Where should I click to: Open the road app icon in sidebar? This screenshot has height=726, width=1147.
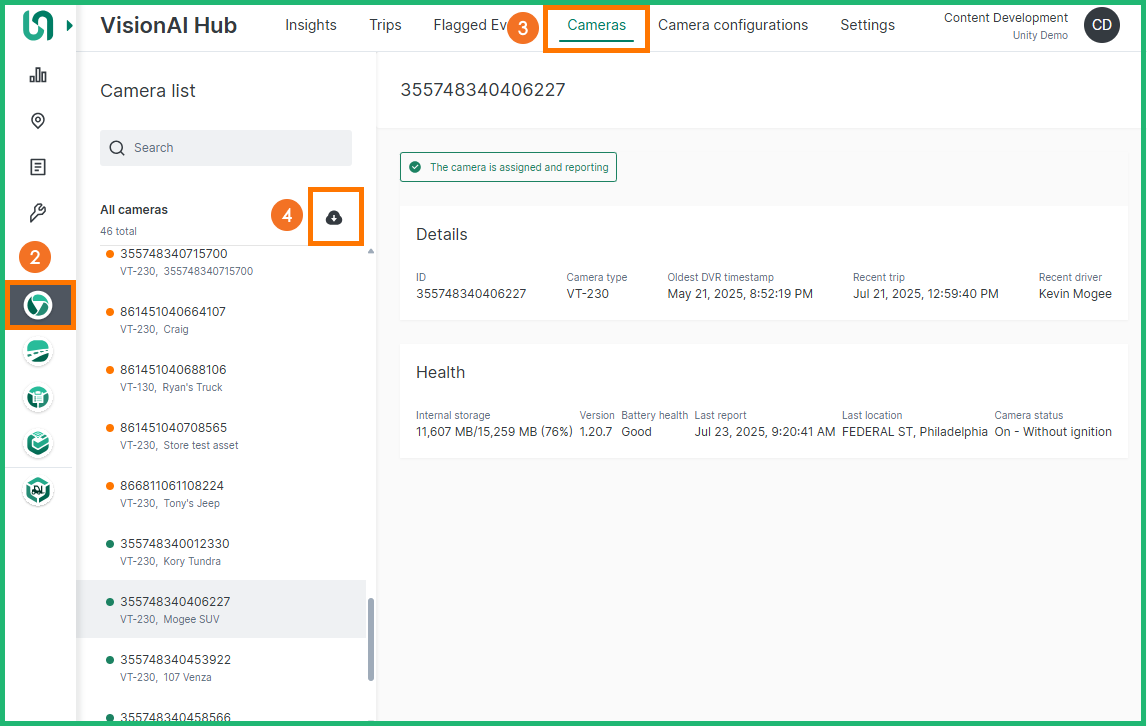click(38, 351)
